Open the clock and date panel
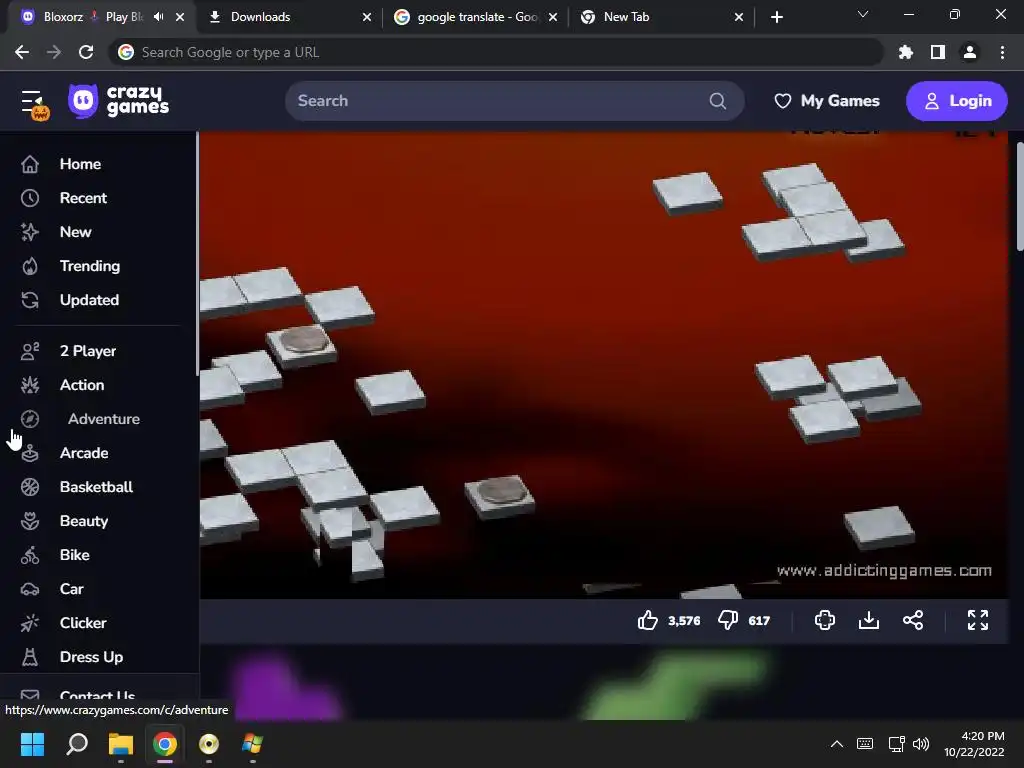Image resolution: width=1024 pixels, height=768 pixels. 974,744
